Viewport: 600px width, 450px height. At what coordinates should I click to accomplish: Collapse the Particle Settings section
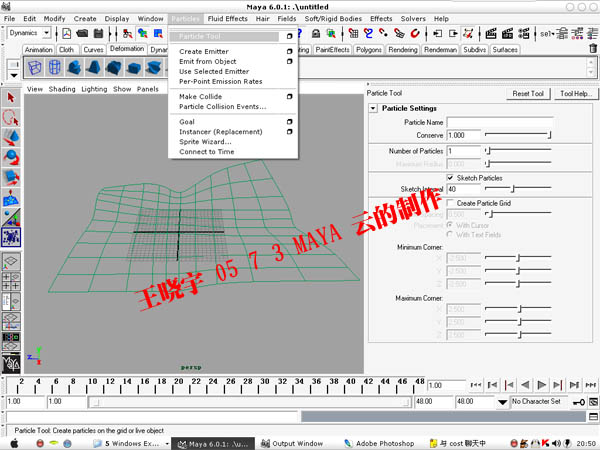(x=373, y=108)
